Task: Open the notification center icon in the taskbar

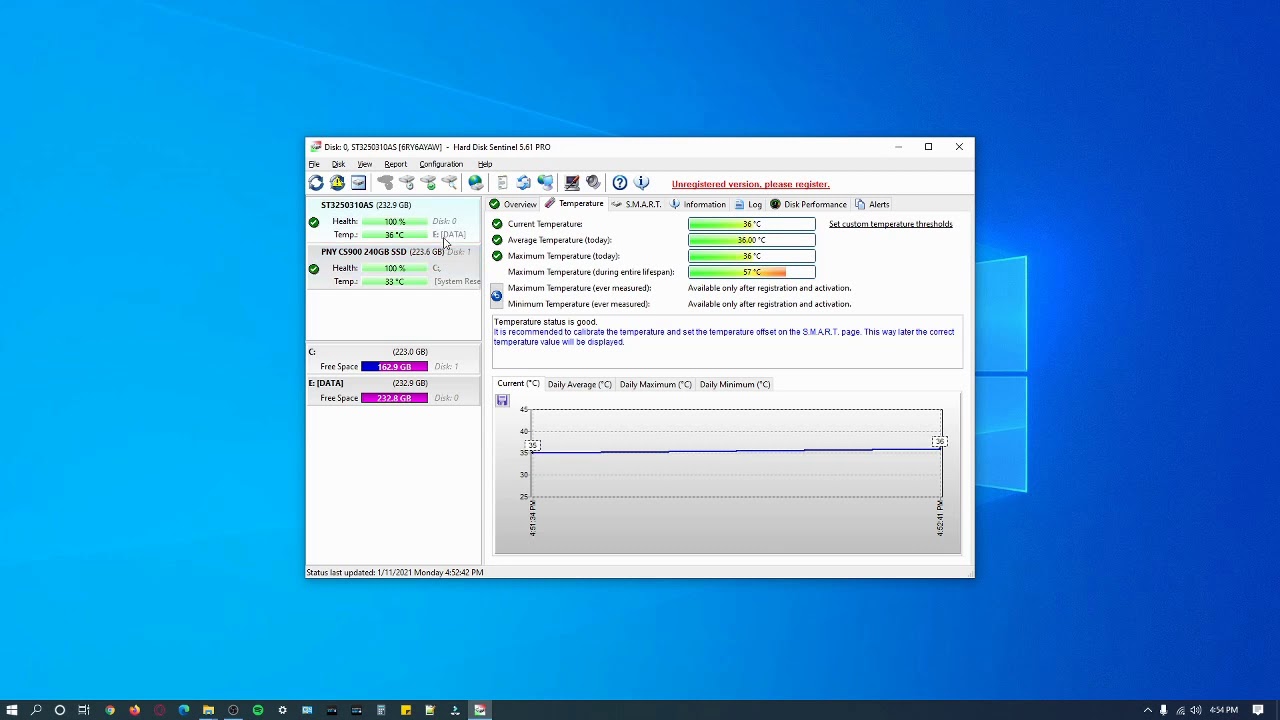Action: pyautogui.click(x=1258, y=710)
